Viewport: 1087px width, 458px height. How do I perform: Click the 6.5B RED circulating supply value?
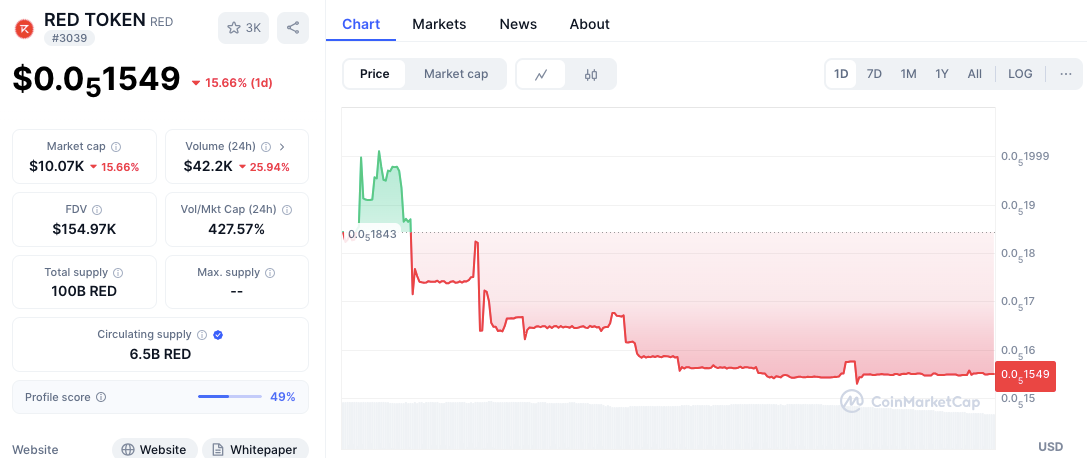click(160, 354)
